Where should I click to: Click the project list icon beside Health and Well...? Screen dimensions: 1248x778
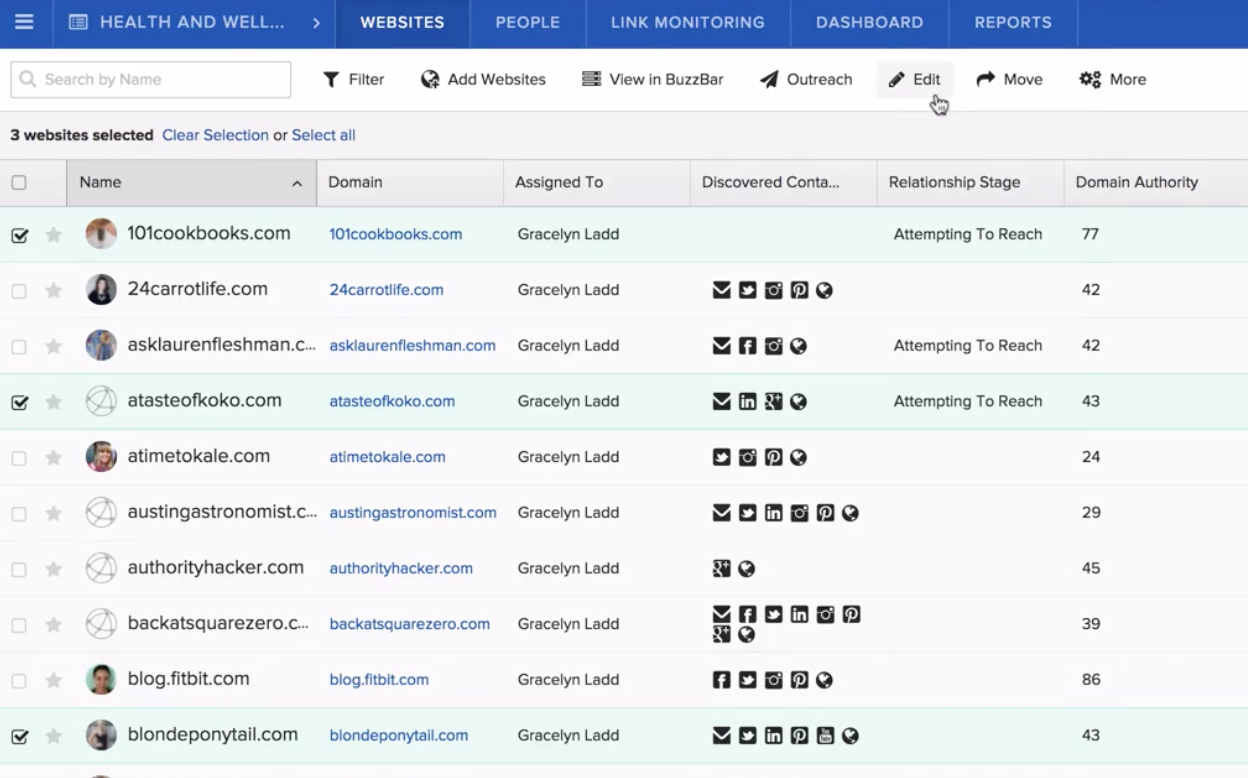[x=78, y=22]
